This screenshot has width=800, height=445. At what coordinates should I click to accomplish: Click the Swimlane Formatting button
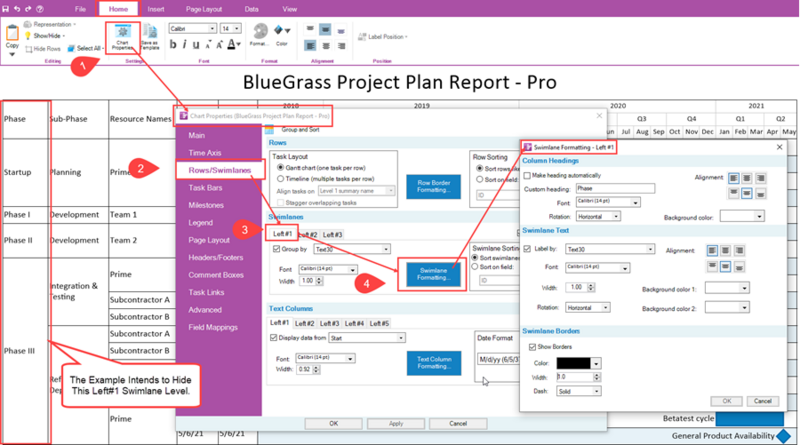[433, 275]
